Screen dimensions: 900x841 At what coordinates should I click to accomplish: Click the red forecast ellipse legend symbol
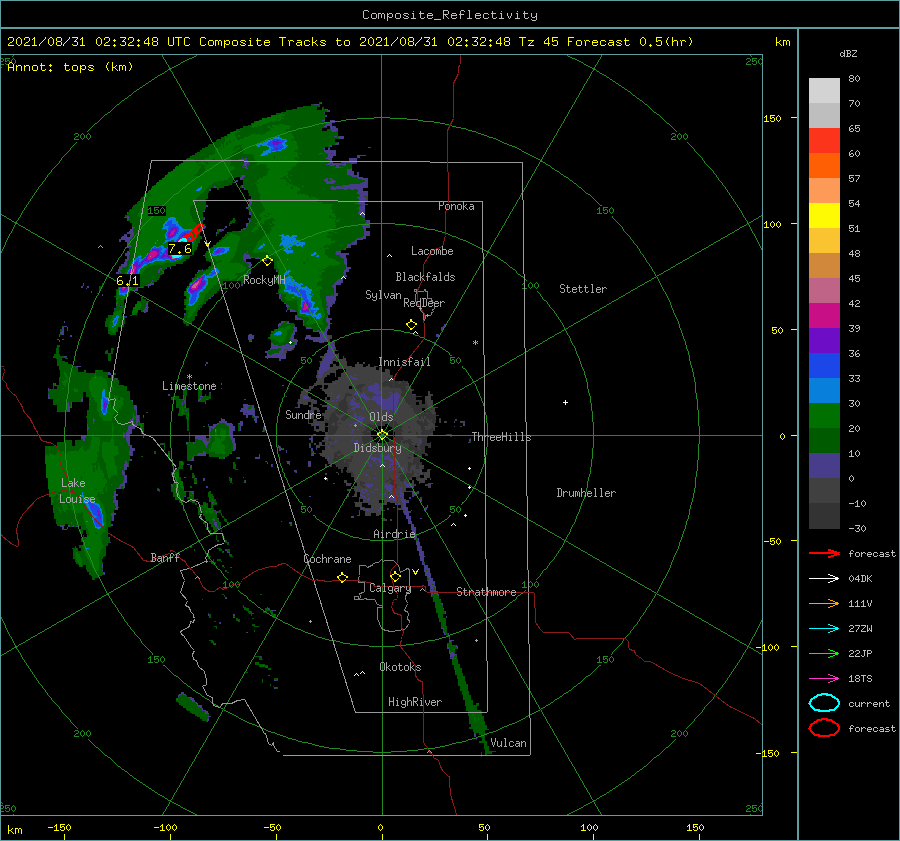click(824, 728)
